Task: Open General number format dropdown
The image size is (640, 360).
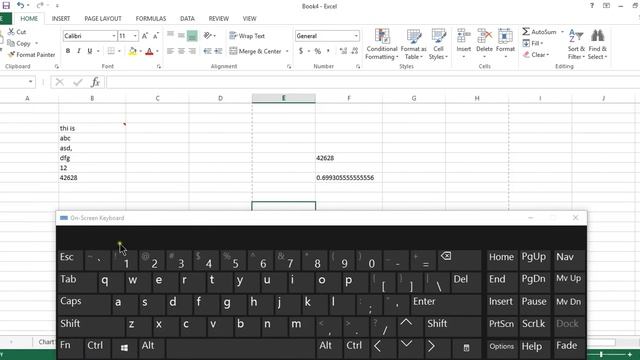Action: (x=356, y=36)
